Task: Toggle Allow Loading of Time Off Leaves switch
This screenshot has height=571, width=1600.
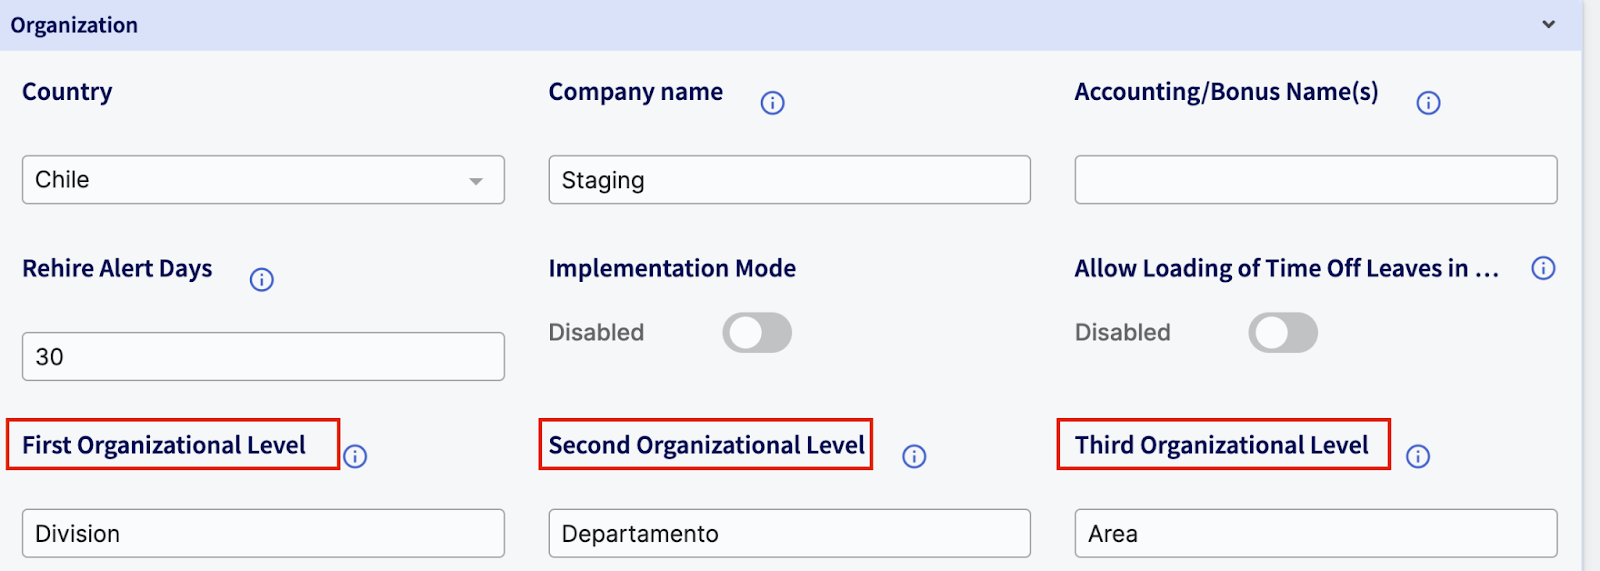Action: [x=1283, y=333]
